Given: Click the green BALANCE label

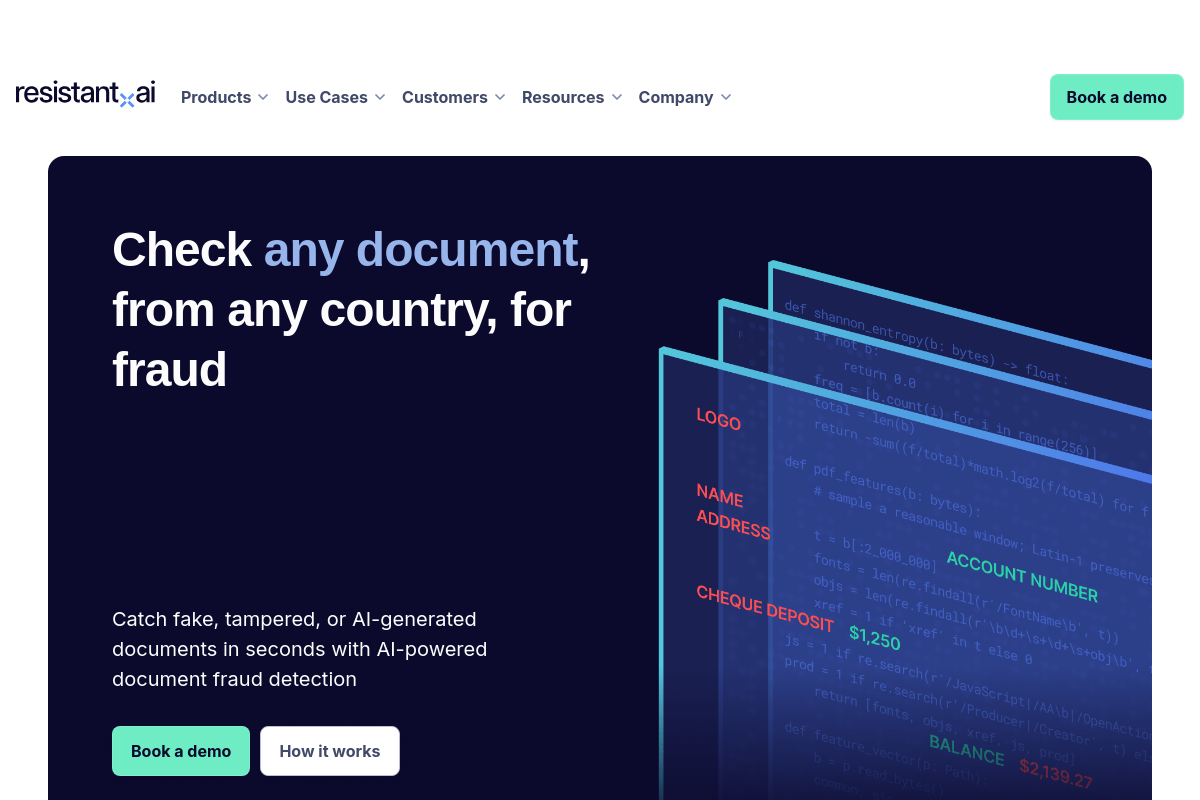Looking at the screenshot, I should point(966,749).
